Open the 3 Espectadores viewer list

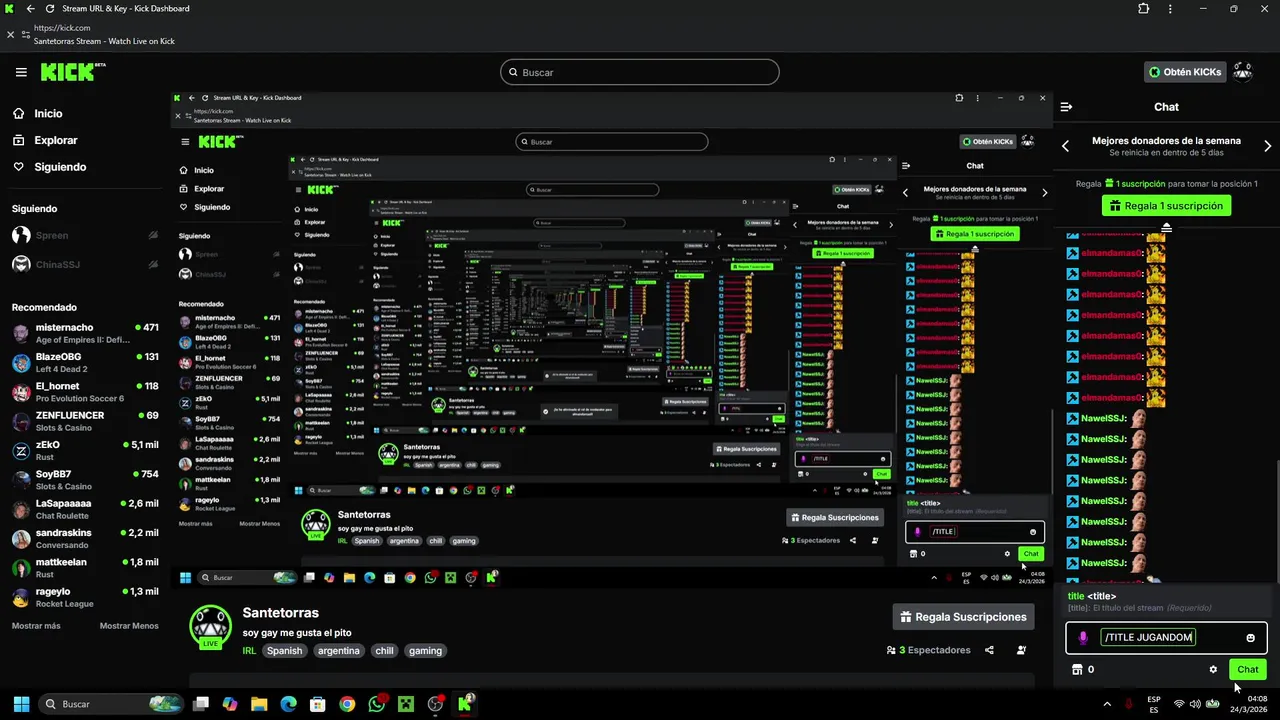pos(928,650)
